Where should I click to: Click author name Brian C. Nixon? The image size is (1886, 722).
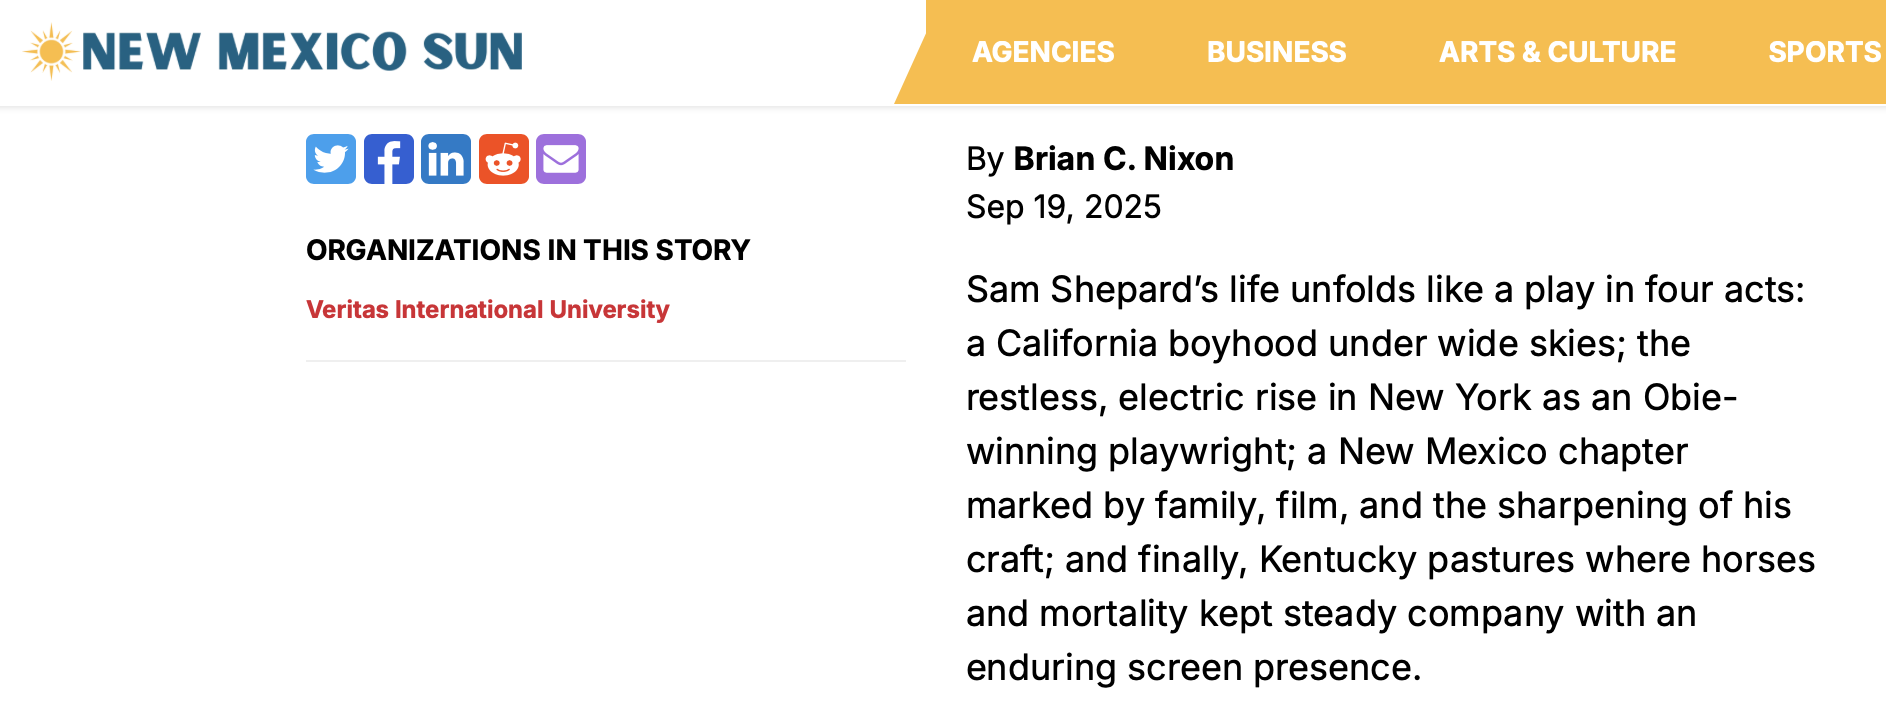(1123, 159)
